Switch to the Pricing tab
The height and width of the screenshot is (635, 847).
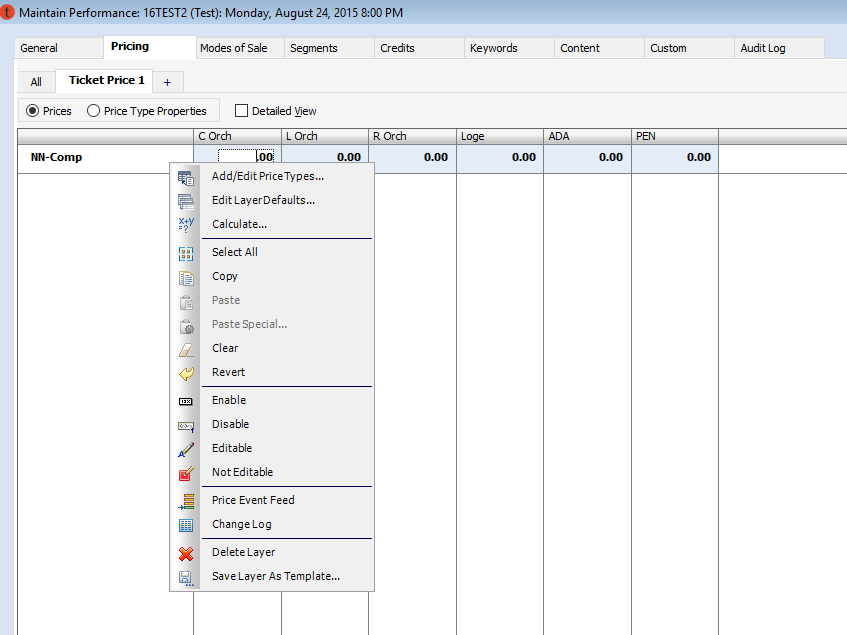pyautogui.click(x=150, y=47)
